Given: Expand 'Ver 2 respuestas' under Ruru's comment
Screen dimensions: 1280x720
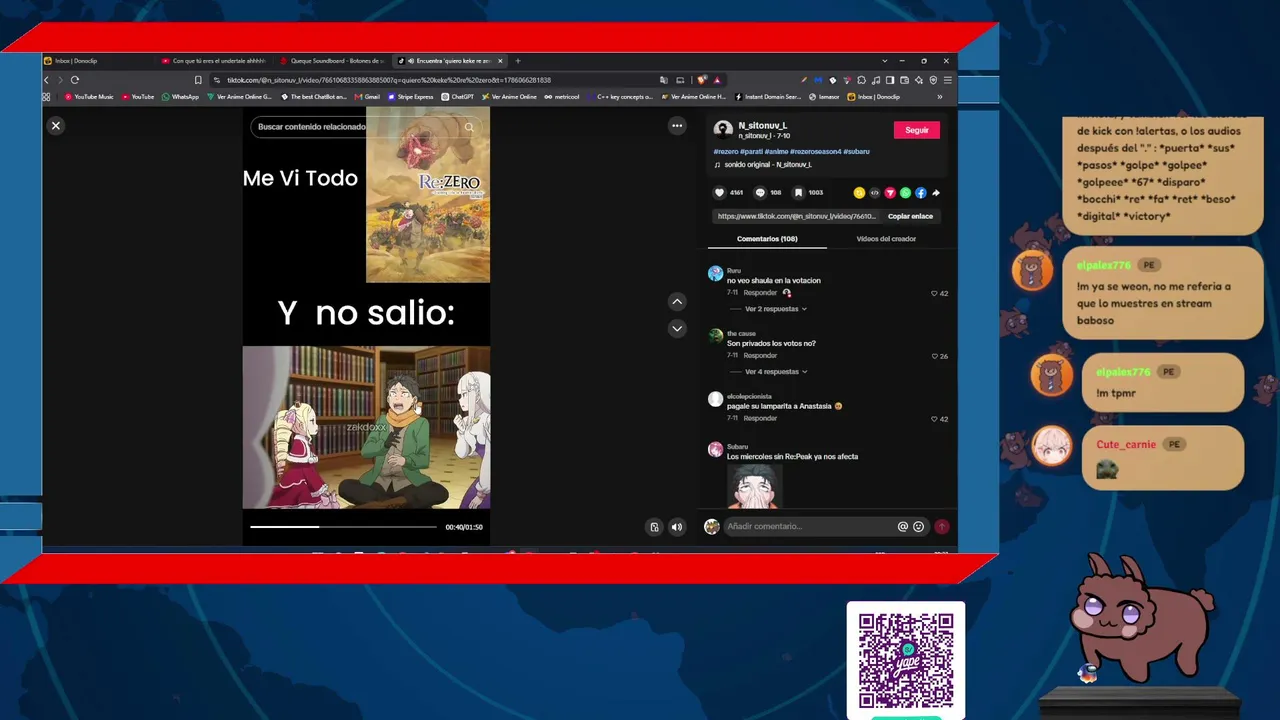Looking at the screenshot, I should click(775, 309).
